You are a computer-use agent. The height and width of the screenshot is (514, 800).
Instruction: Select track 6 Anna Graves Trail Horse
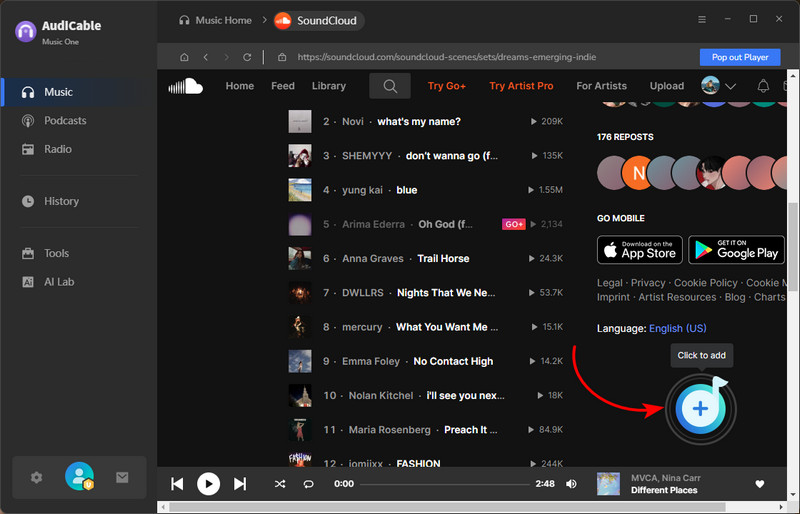click(426, 258)
